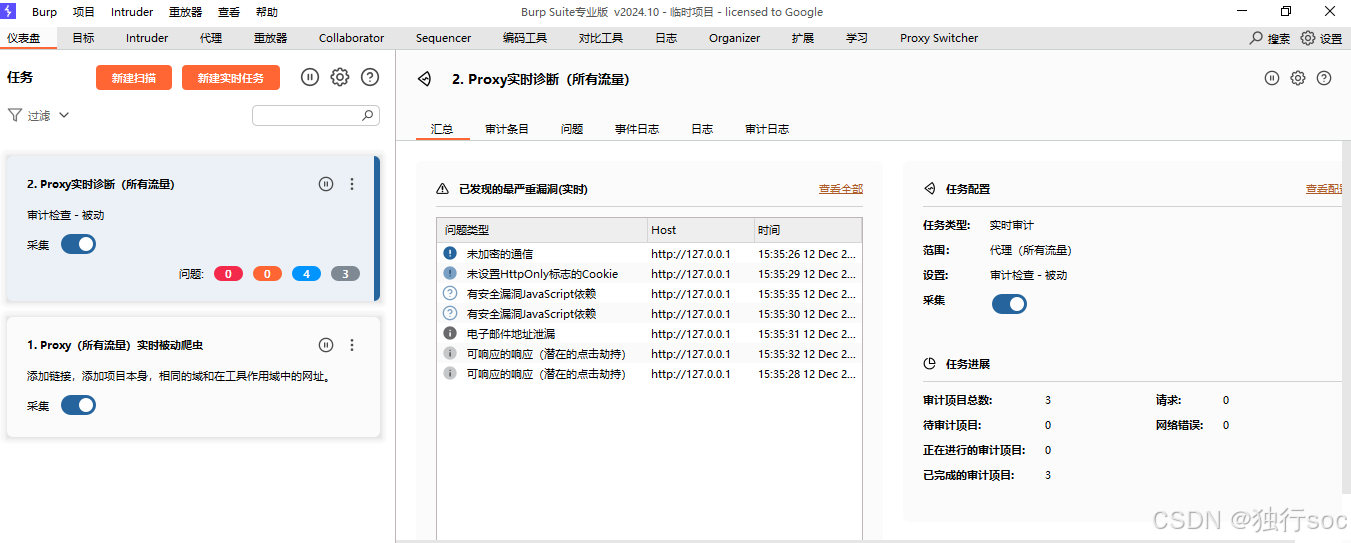The image size is (1351, 543).
Task: Pause the 2. Proxy实时诊断 task card
Action: (x=326, y=184)
